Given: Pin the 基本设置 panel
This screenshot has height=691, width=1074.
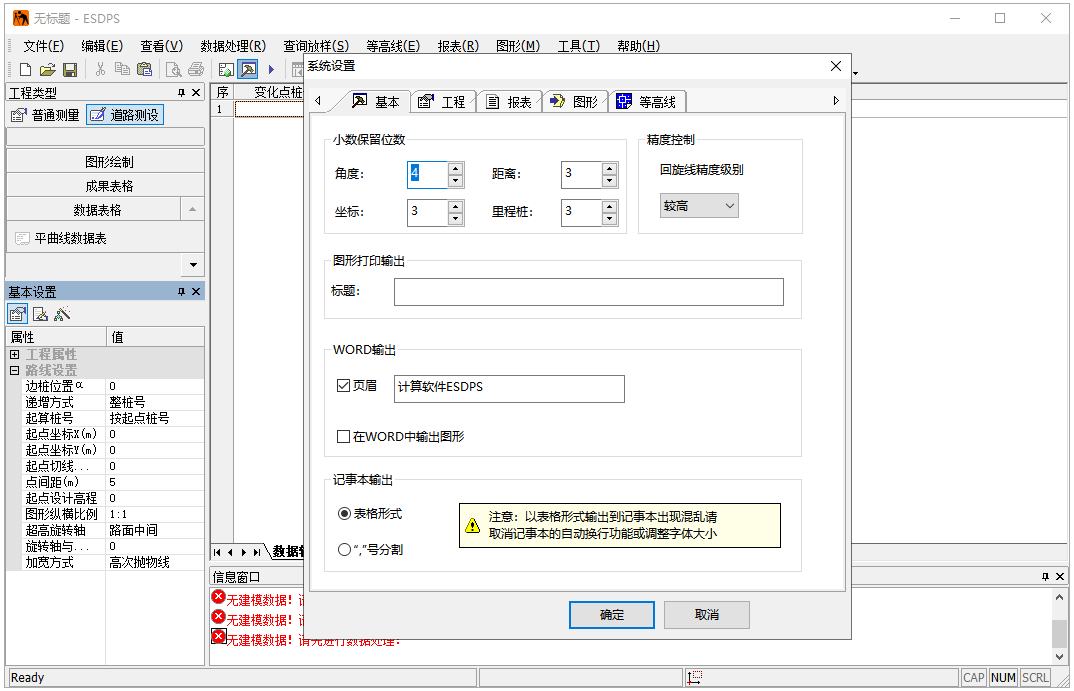Looking at the screenshot, I should tap(182, 292).
